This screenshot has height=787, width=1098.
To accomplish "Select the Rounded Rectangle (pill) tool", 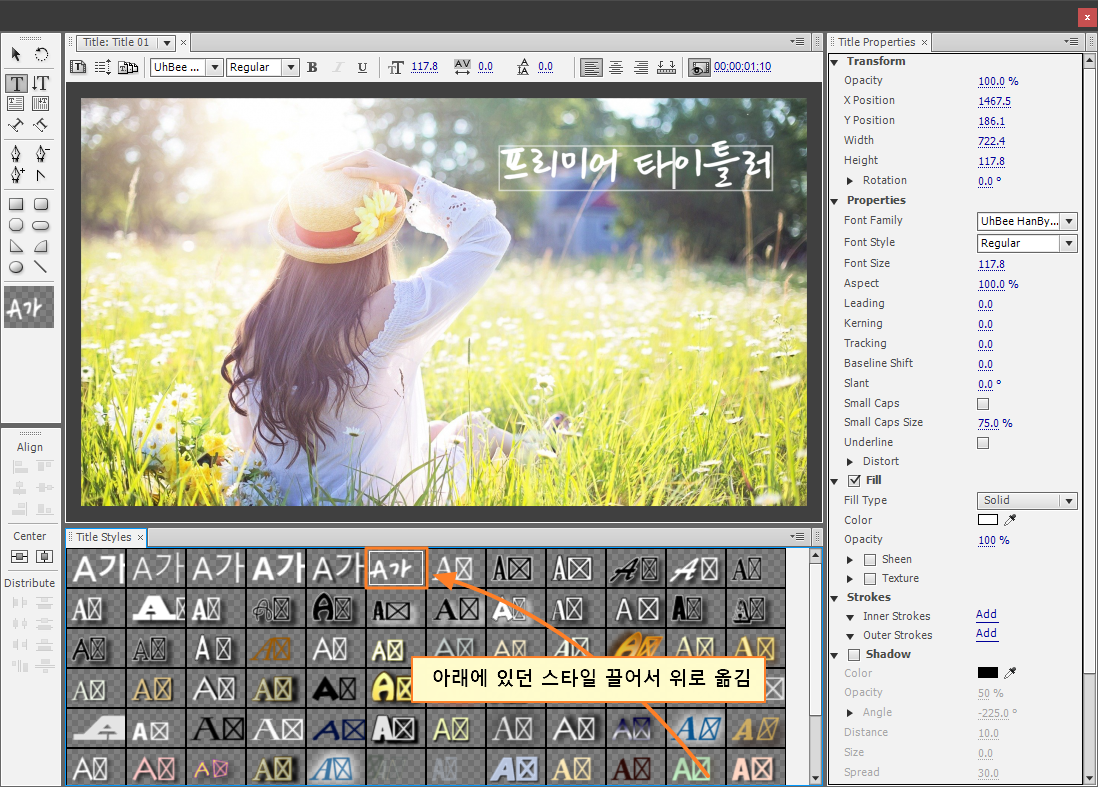I will coord(41,225).
